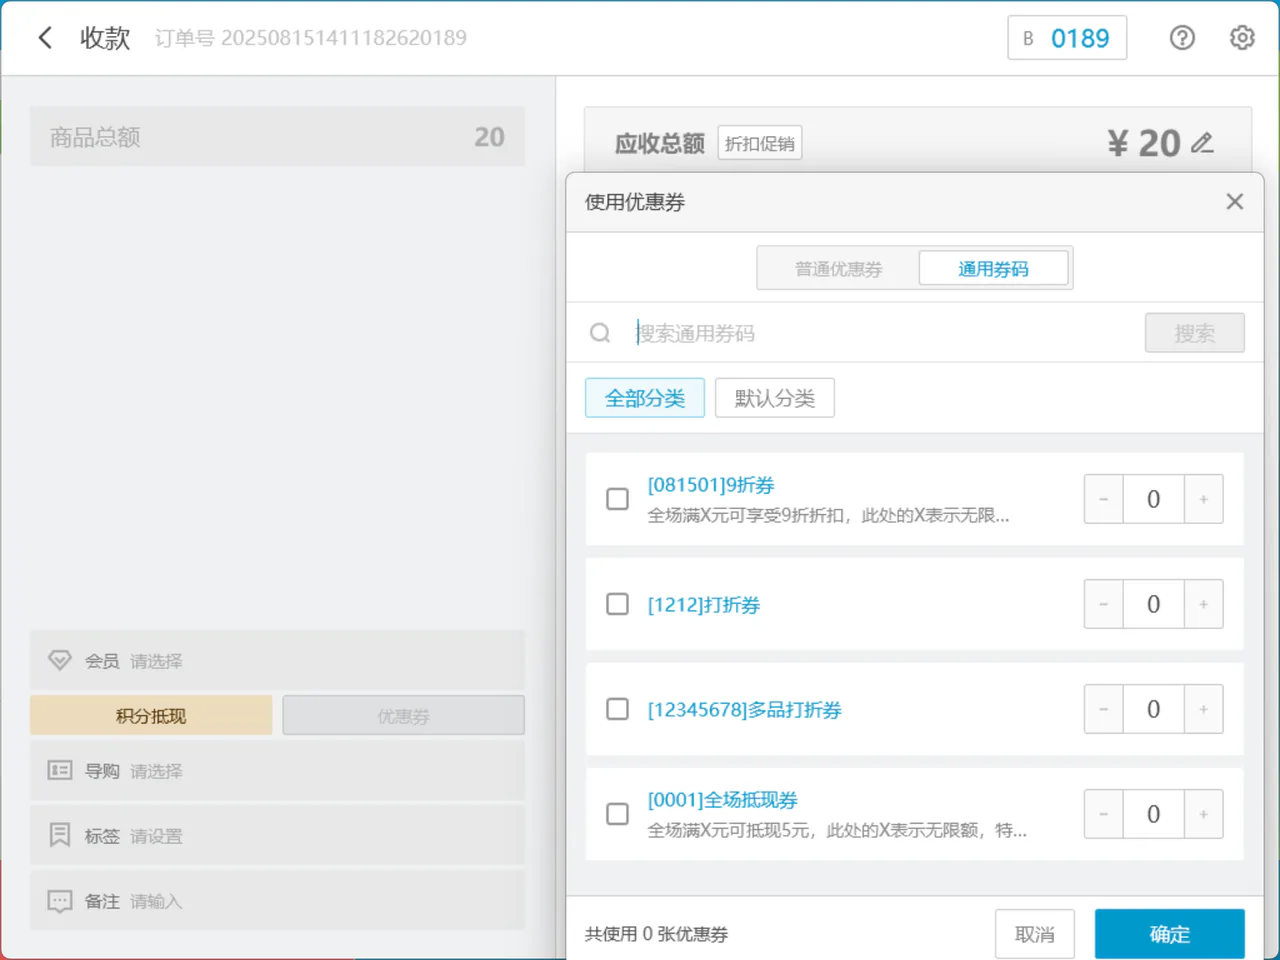The width and height of the screenshot is (1280, 960).
Task: Select member via 会员 请选择 row
Action: (277, 661)
